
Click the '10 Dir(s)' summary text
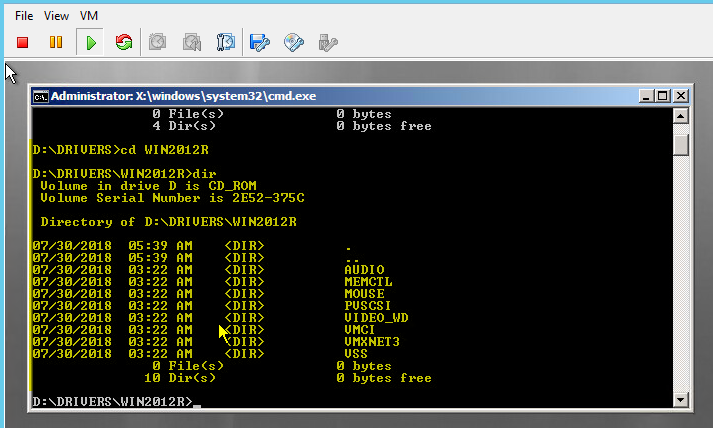[x=180, y=378]
